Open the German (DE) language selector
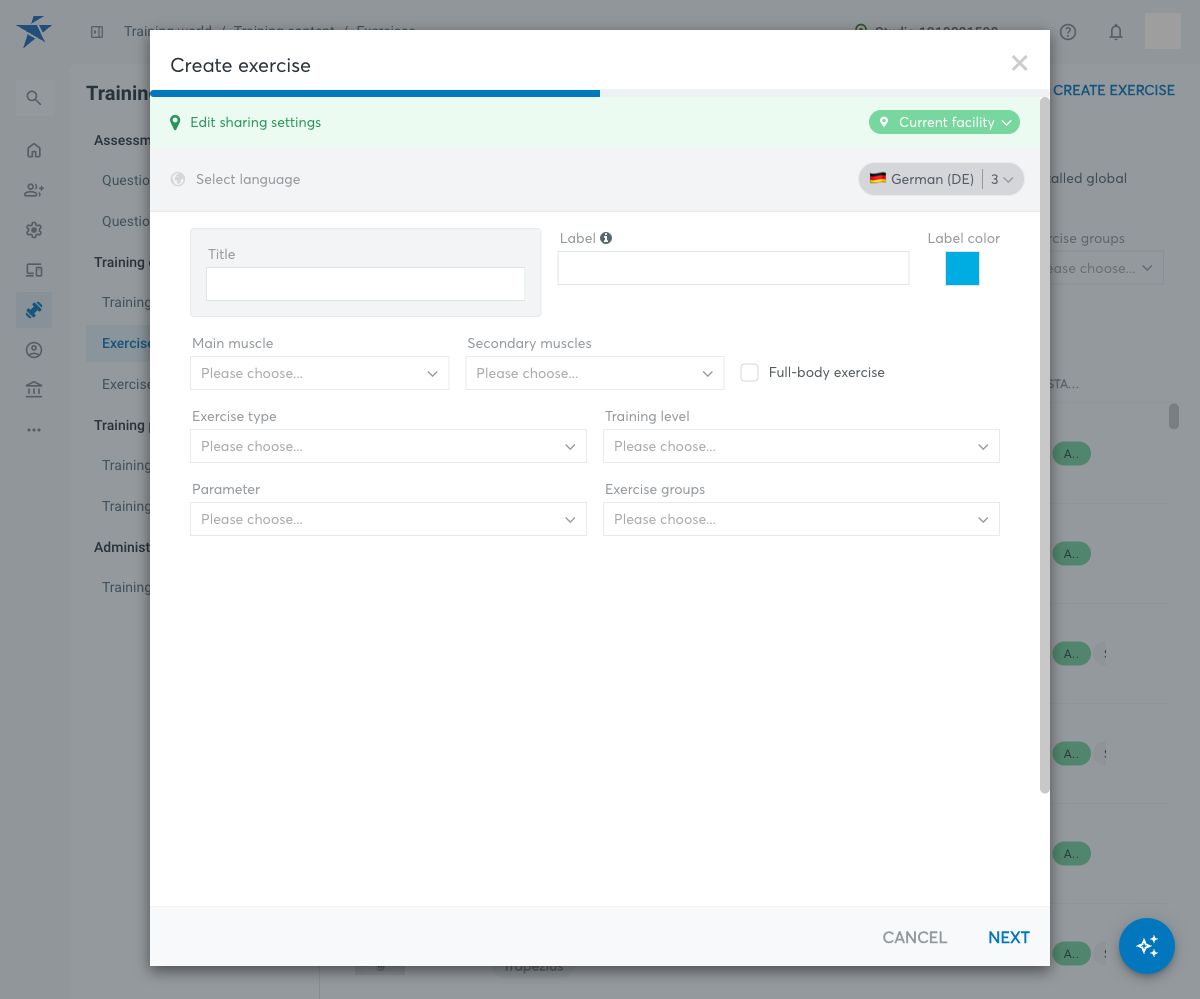Screen dimensions: 1200x999 point(941,179)
